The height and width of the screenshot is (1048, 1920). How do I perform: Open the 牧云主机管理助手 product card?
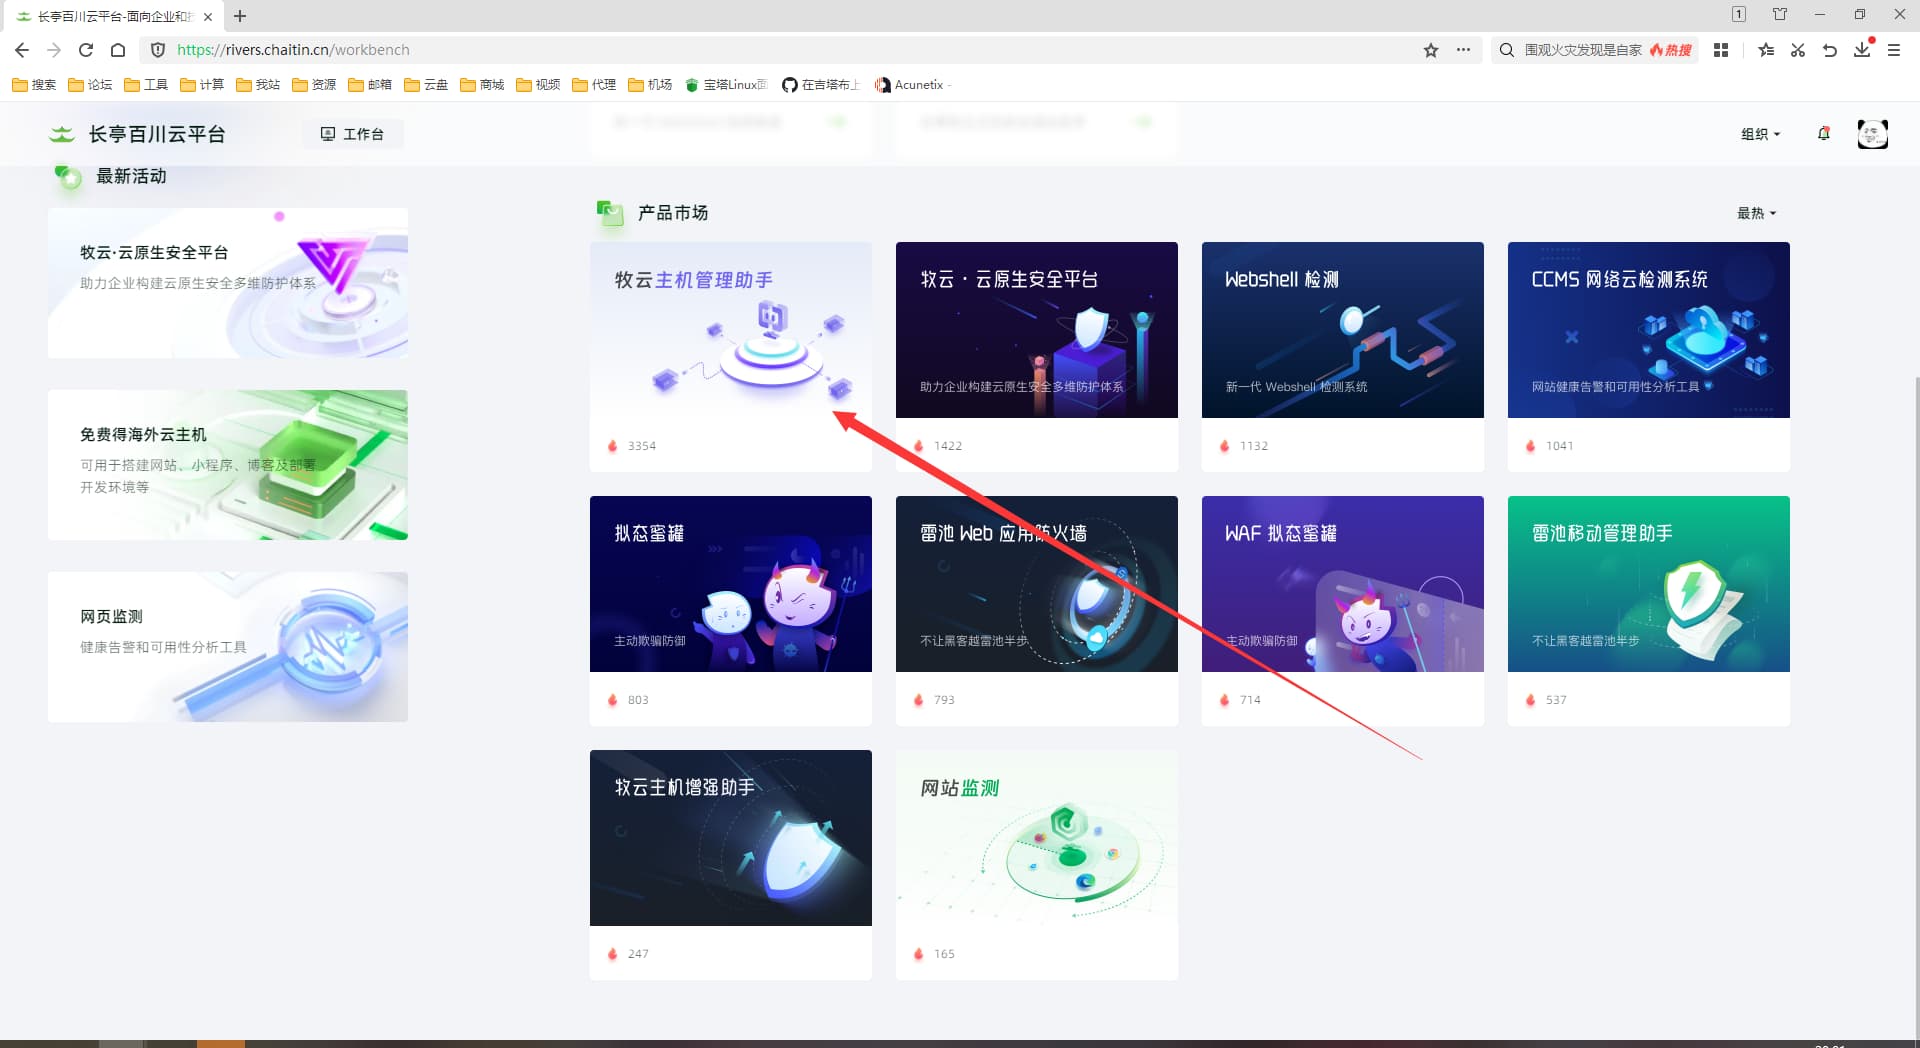click(731, 356)
